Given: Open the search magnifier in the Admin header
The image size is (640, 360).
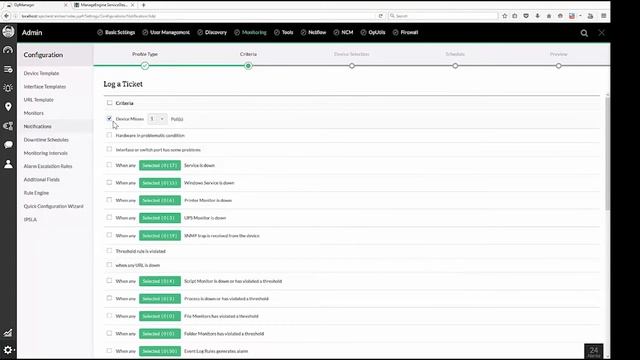Looking at the screenshot, I should point(584,33).
